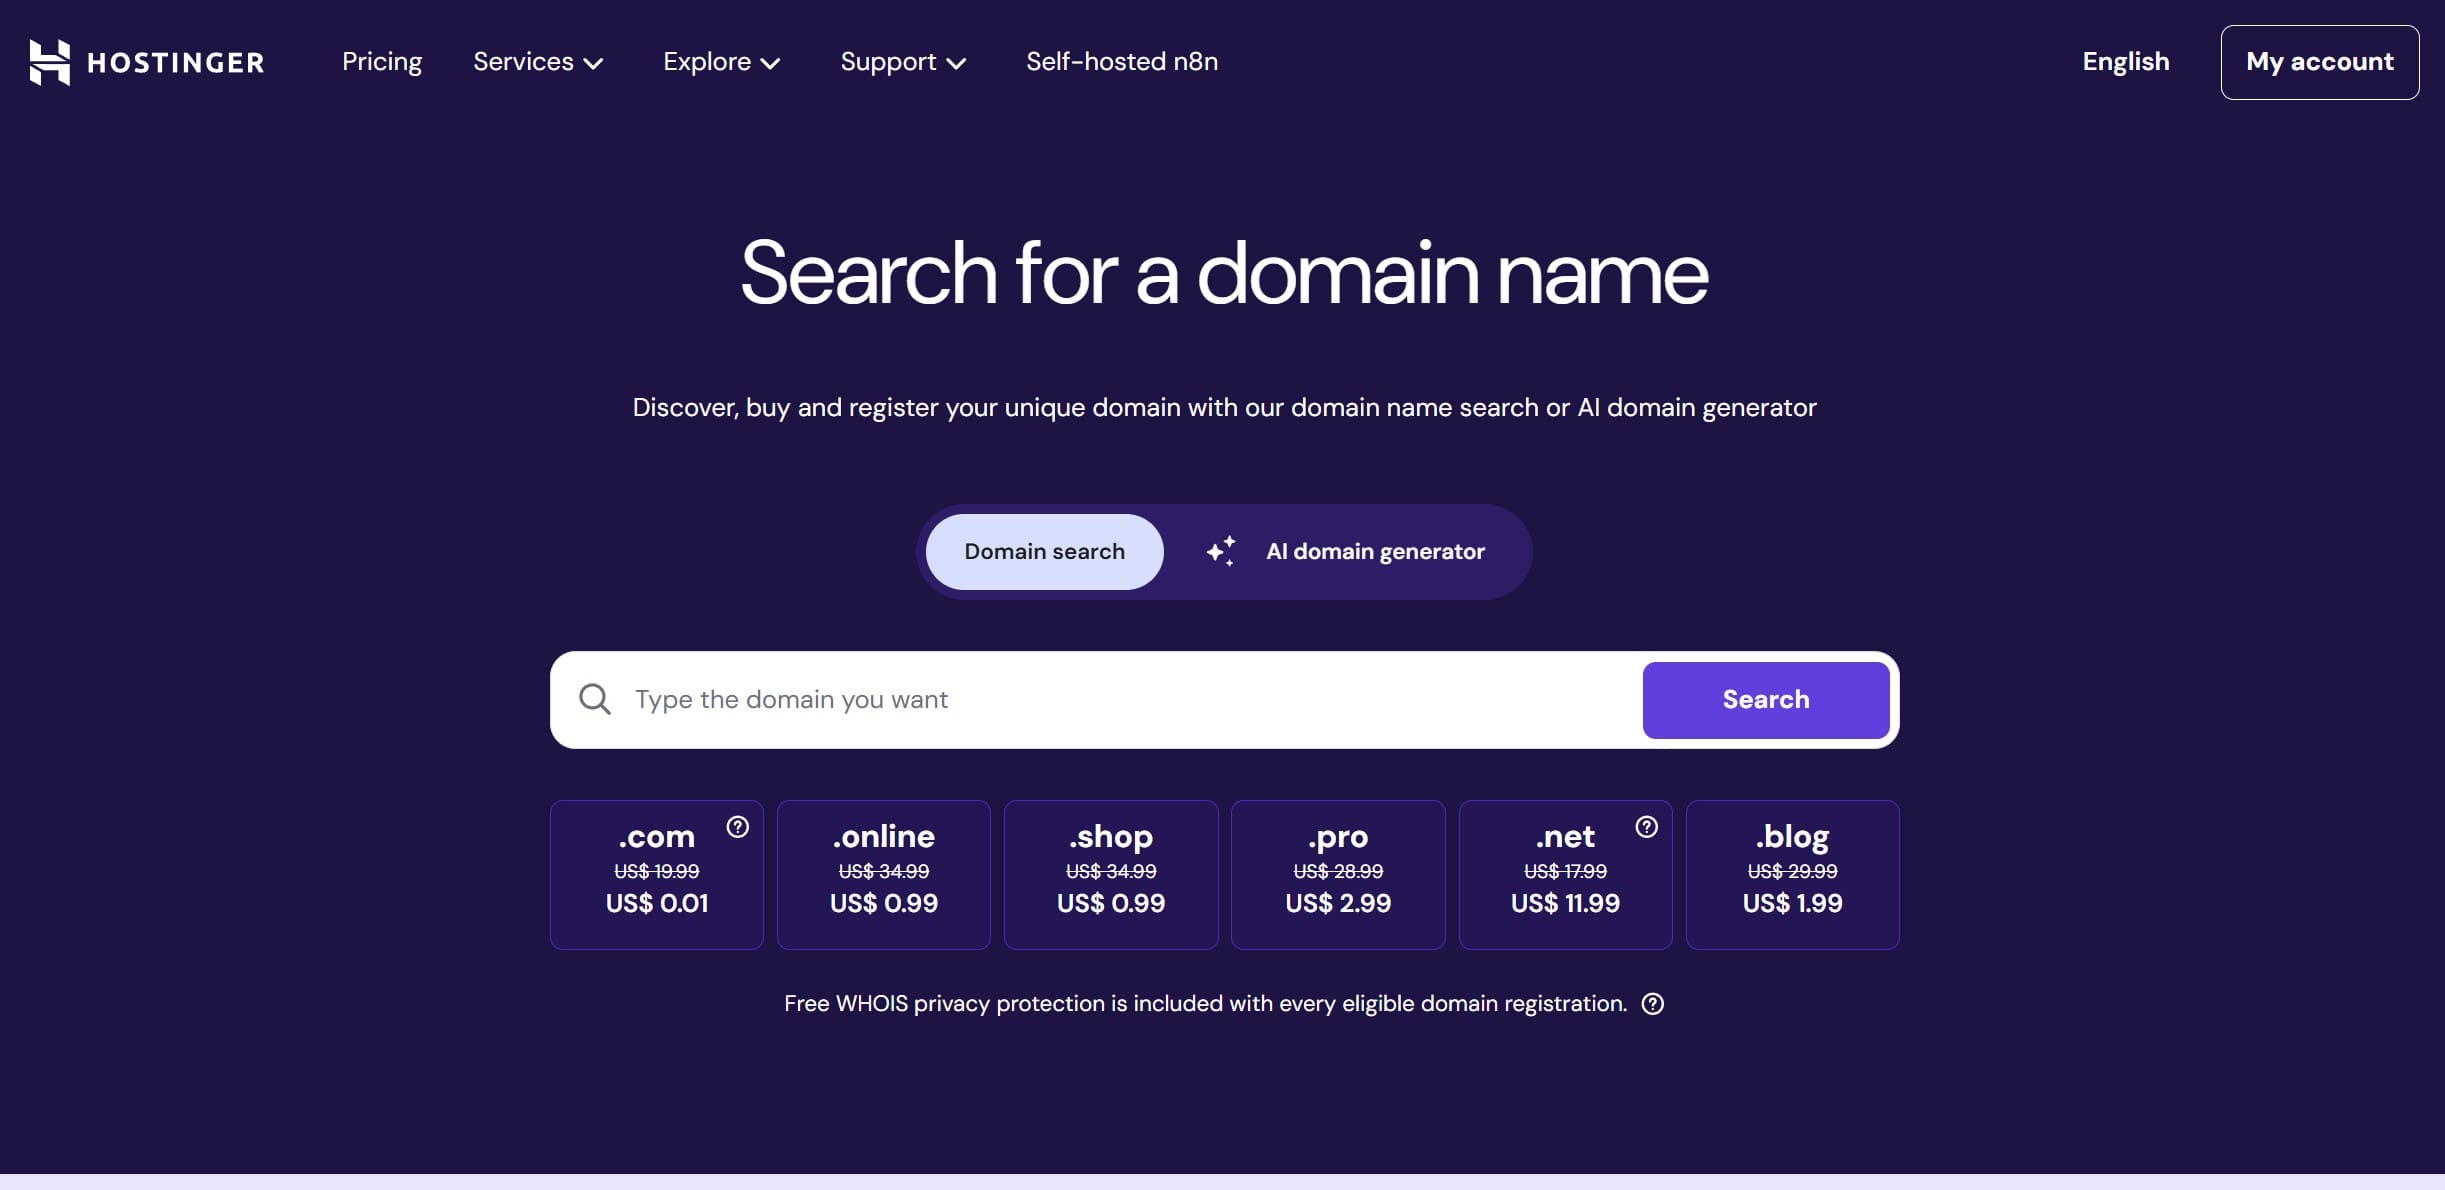Expand the Support dropdown menu
This screenshot has width=2445, height=1190.
[x=903, y=62]
